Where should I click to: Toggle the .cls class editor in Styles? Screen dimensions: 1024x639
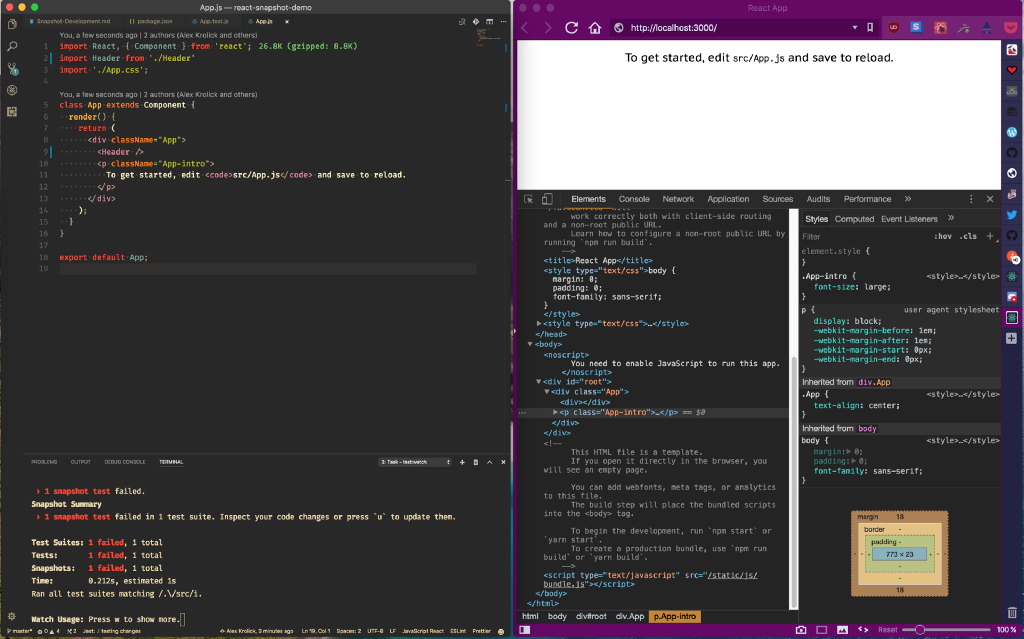[x=968, y=237]
